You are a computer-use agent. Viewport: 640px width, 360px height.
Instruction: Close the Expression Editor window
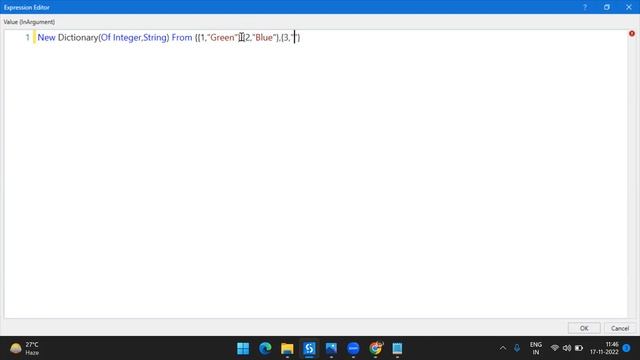629,7
